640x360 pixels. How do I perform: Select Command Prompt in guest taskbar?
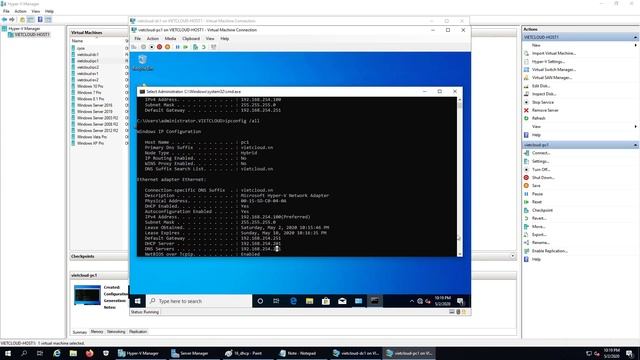[x=374, y=301]
